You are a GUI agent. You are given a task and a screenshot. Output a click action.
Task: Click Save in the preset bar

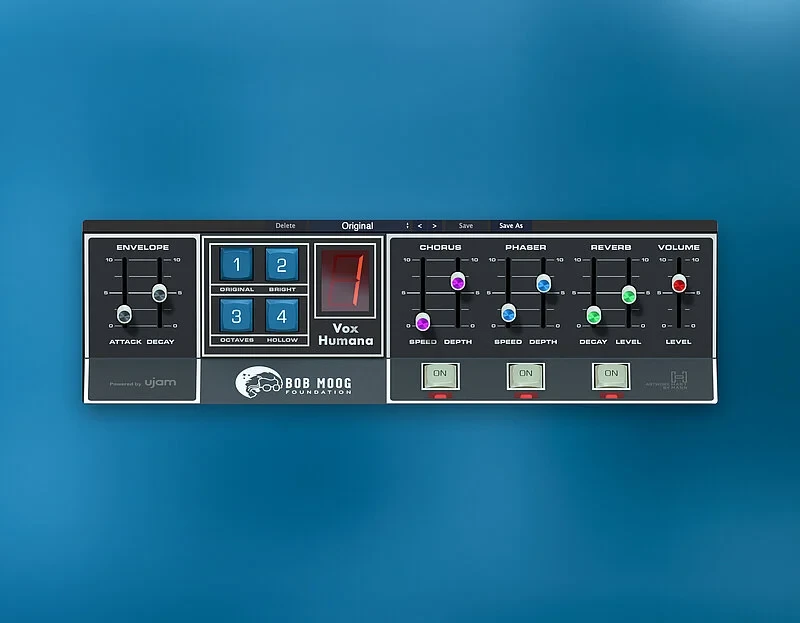pyautogui.click(x=466, y=226)
